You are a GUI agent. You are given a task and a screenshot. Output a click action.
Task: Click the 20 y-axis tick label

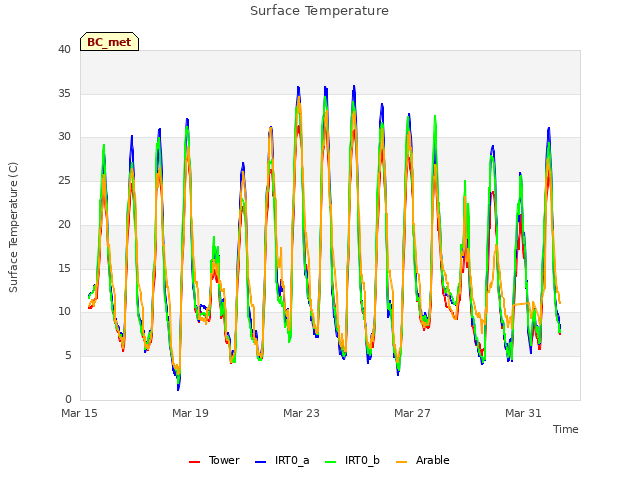(x=64, y=224)
